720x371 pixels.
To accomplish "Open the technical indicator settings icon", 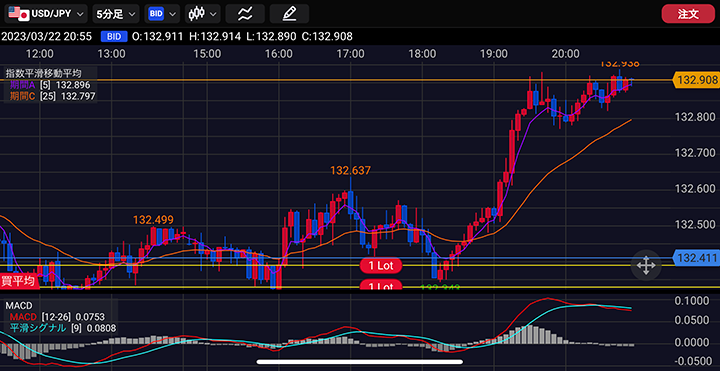I will pyautogui.click(x=245, y=14).
